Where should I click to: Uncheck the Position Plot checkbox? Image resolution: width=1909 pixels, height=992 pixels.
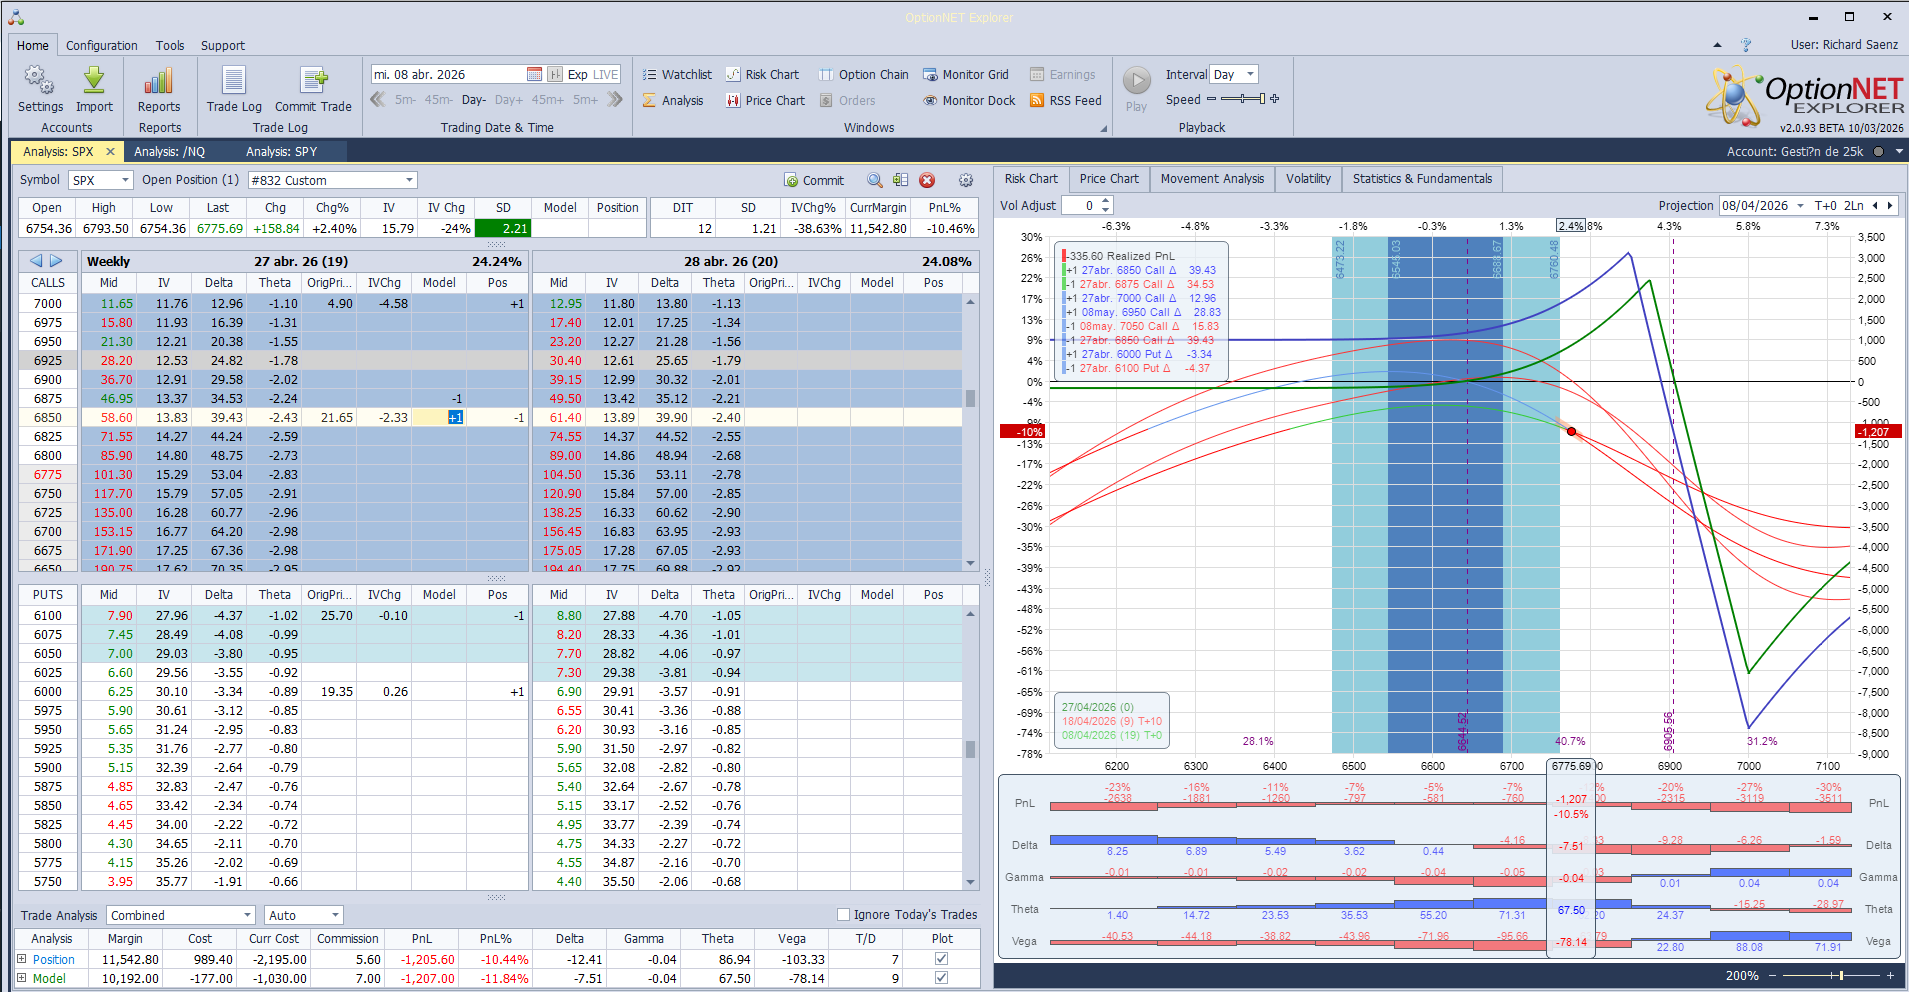(940, 958)
